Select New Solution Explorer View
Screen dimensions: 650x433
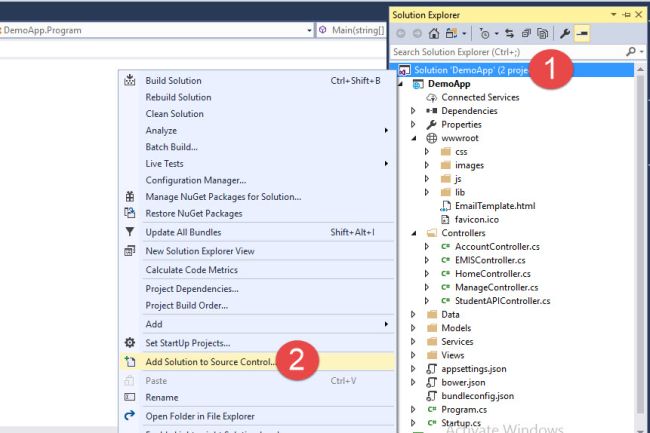coord(257,251)
